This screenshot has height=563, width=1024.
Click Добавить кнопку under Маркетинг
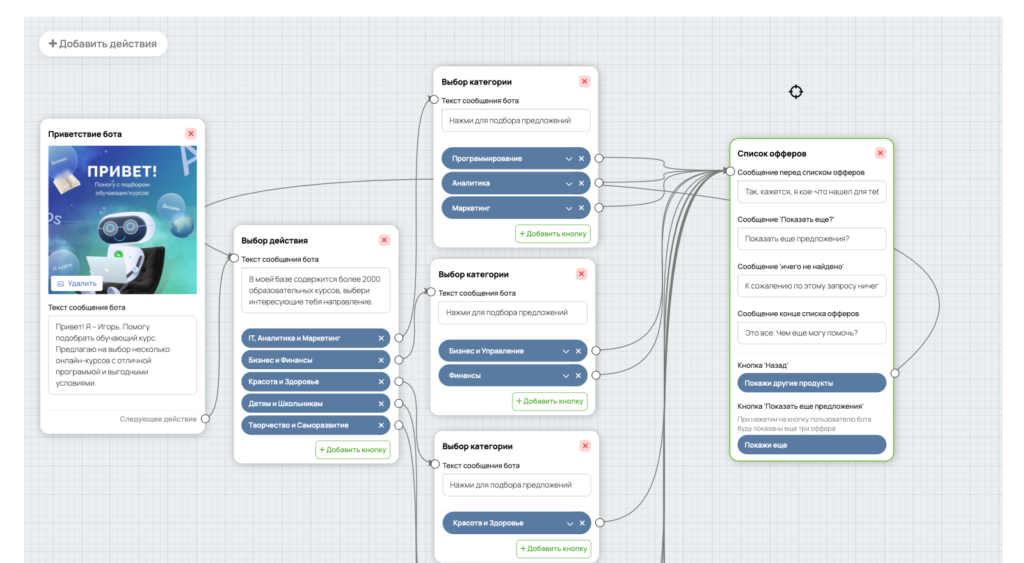[552, 234]
